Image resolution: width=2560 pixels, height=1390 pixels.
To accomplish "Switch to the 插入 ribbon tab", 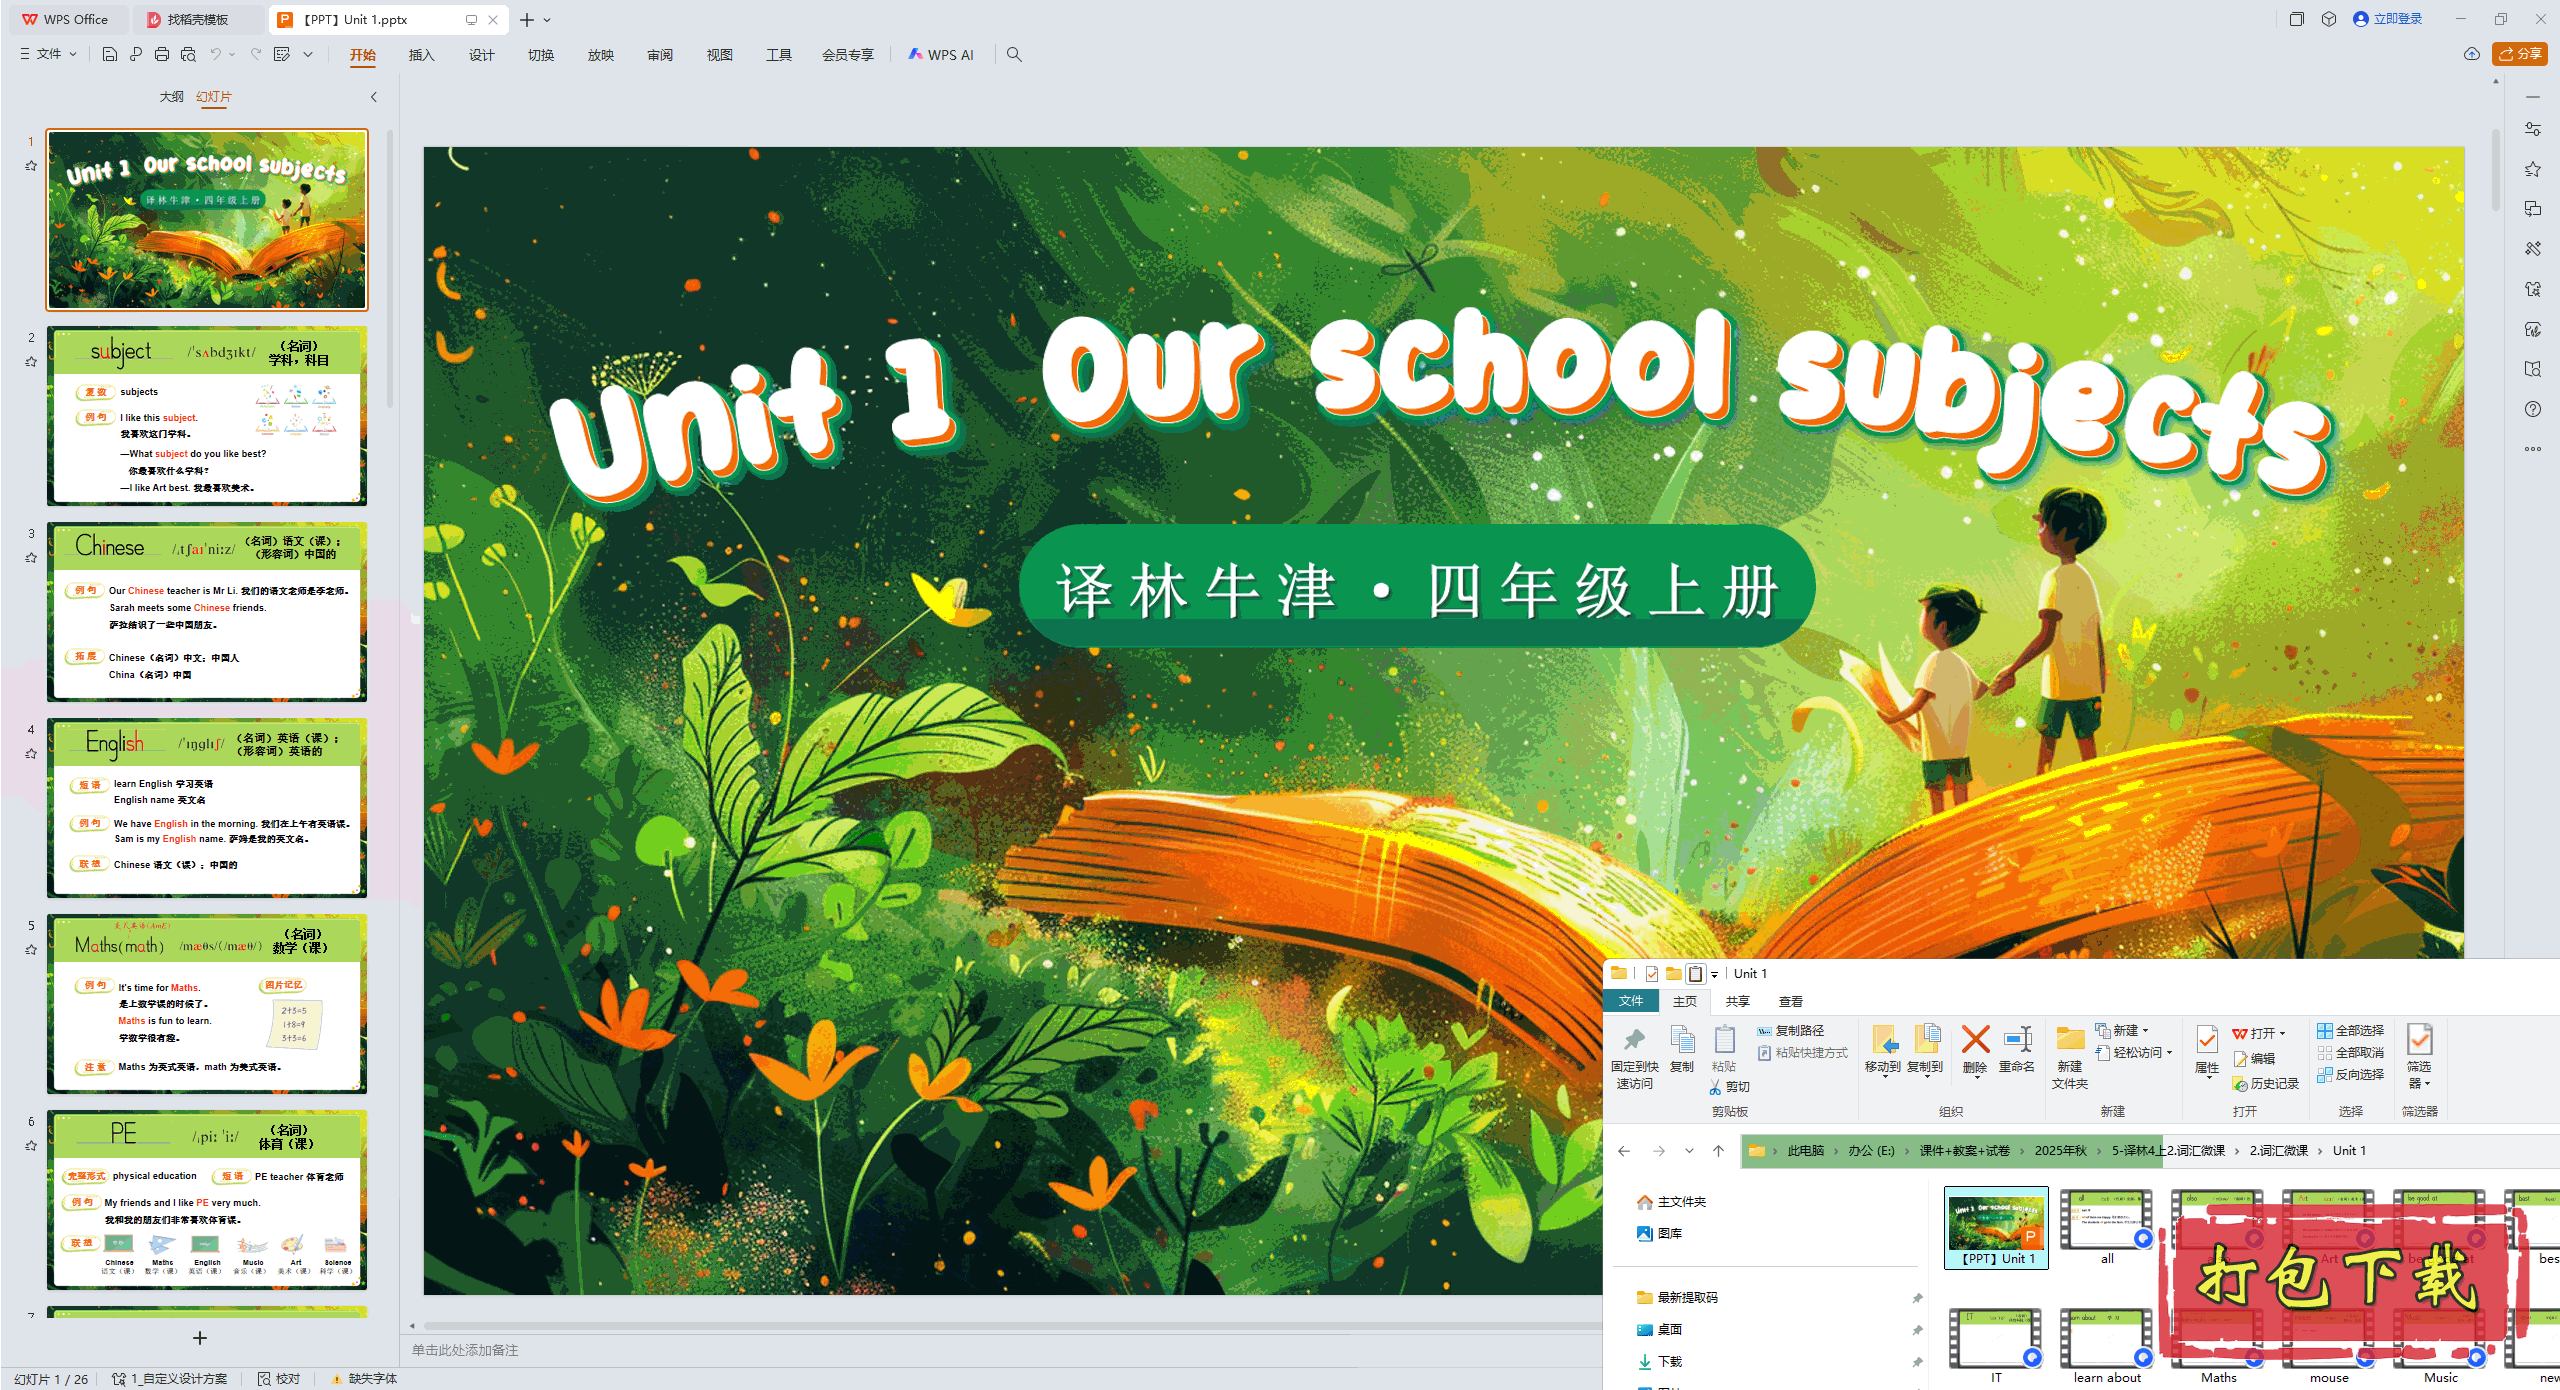I will coord(421,55).
